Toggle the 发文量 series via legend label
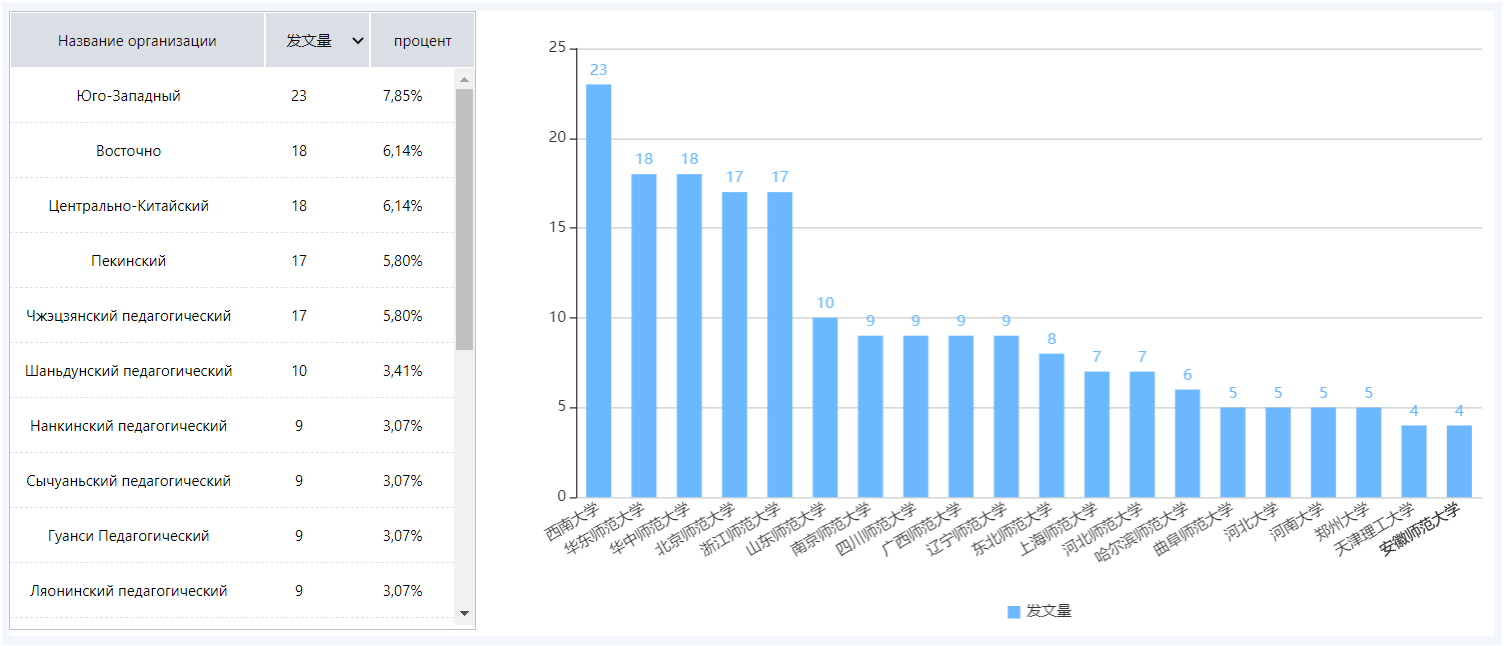The height and width of the screenshot is (646, 1506). point(1048,611)
